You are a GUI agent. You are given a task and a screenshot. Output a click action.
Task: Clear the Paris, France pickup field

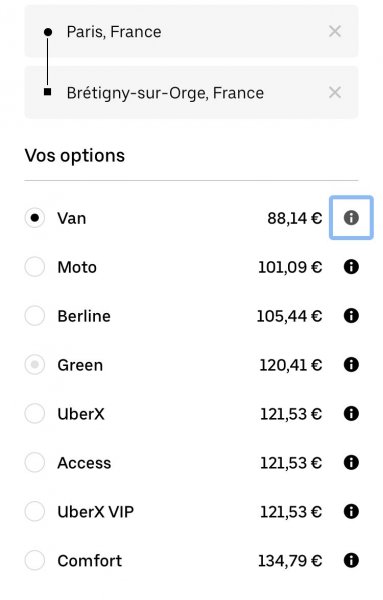pos(335,31)
